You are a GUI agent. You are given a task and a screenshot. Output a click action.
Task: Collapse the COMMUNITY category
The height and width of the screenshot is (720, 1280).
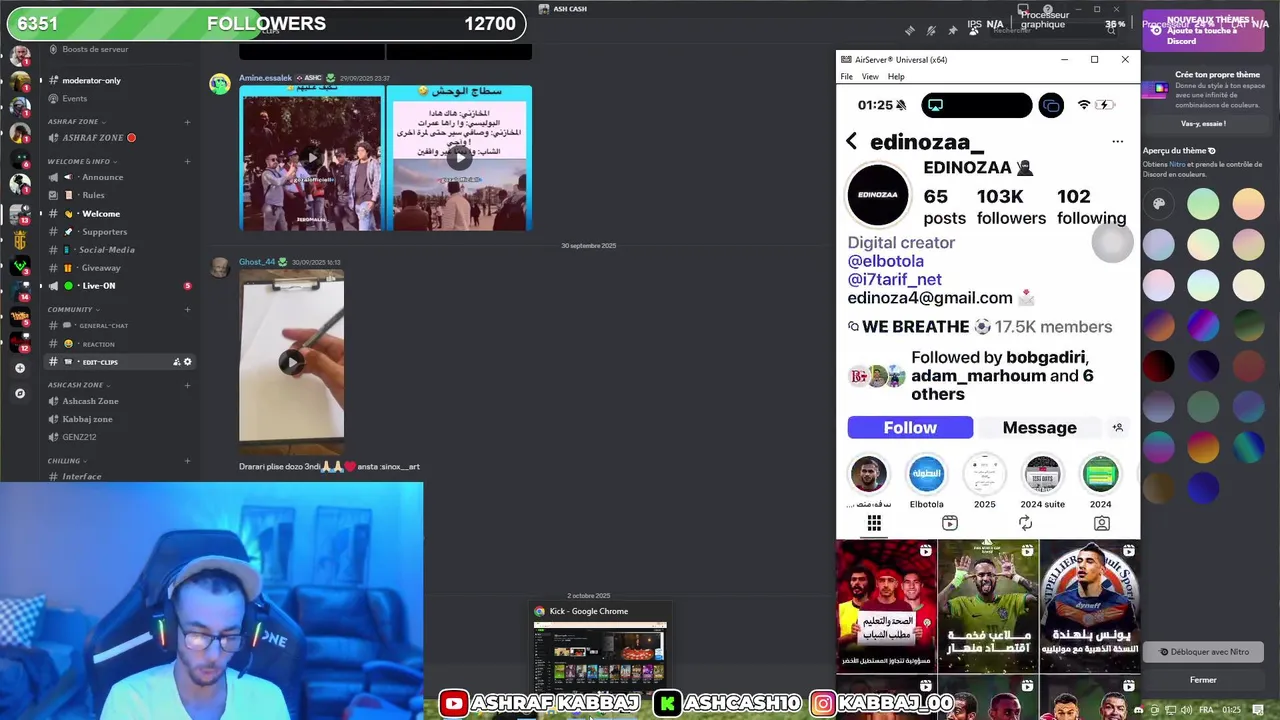pos(73,310)
